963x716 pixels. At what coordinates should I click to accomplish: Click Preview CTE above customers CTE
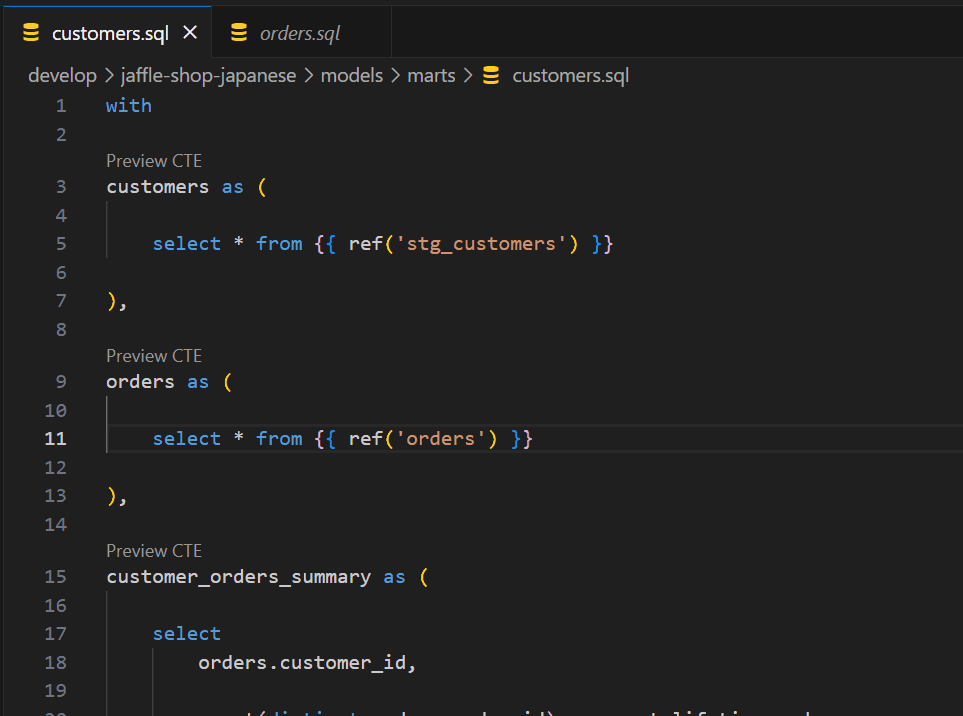pos(154,161)
